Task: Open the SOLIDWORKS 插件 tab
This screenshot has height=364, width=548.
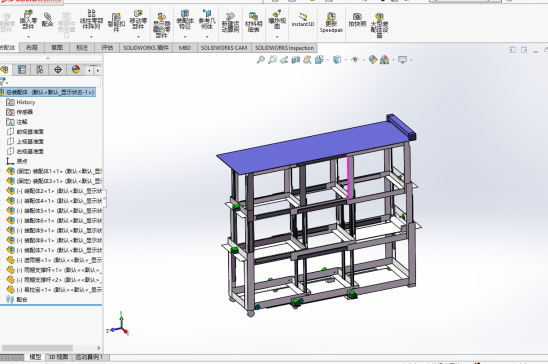Action: [x=146, y=48]
